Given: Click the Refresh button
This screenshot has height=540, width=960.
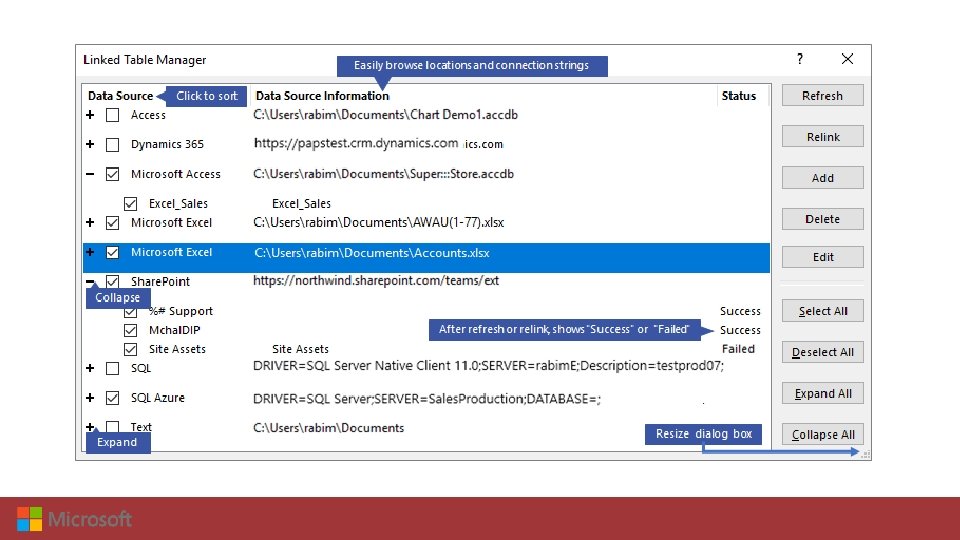Looking at the screenshot, I should 822,96.
